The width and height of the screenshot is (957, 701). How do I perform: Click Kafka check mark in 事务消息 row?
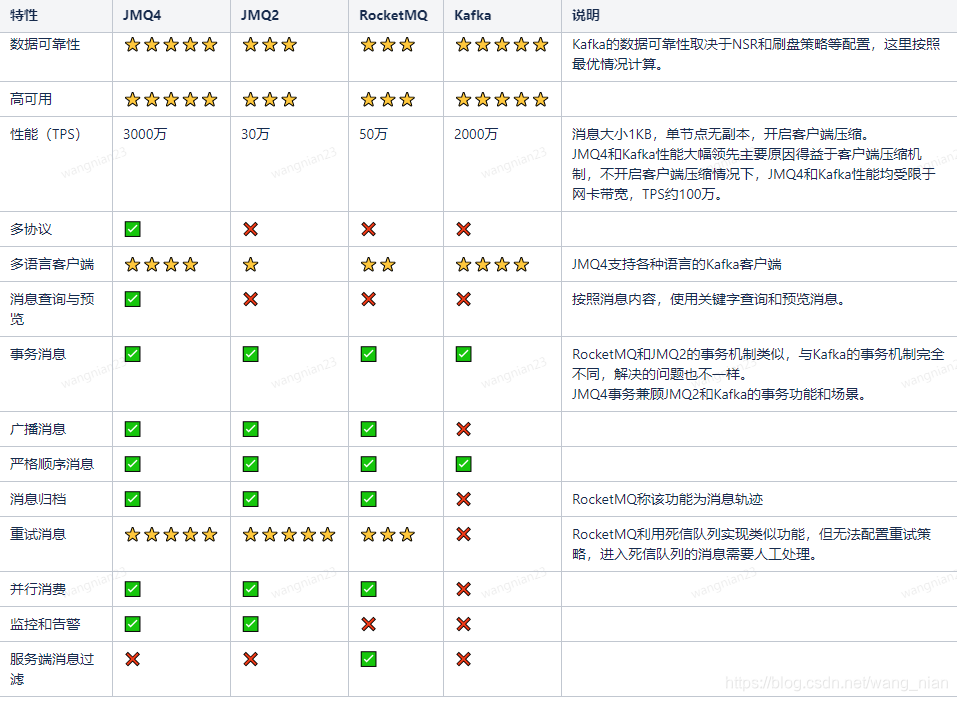pyautogui.click(x=463, y=354)
